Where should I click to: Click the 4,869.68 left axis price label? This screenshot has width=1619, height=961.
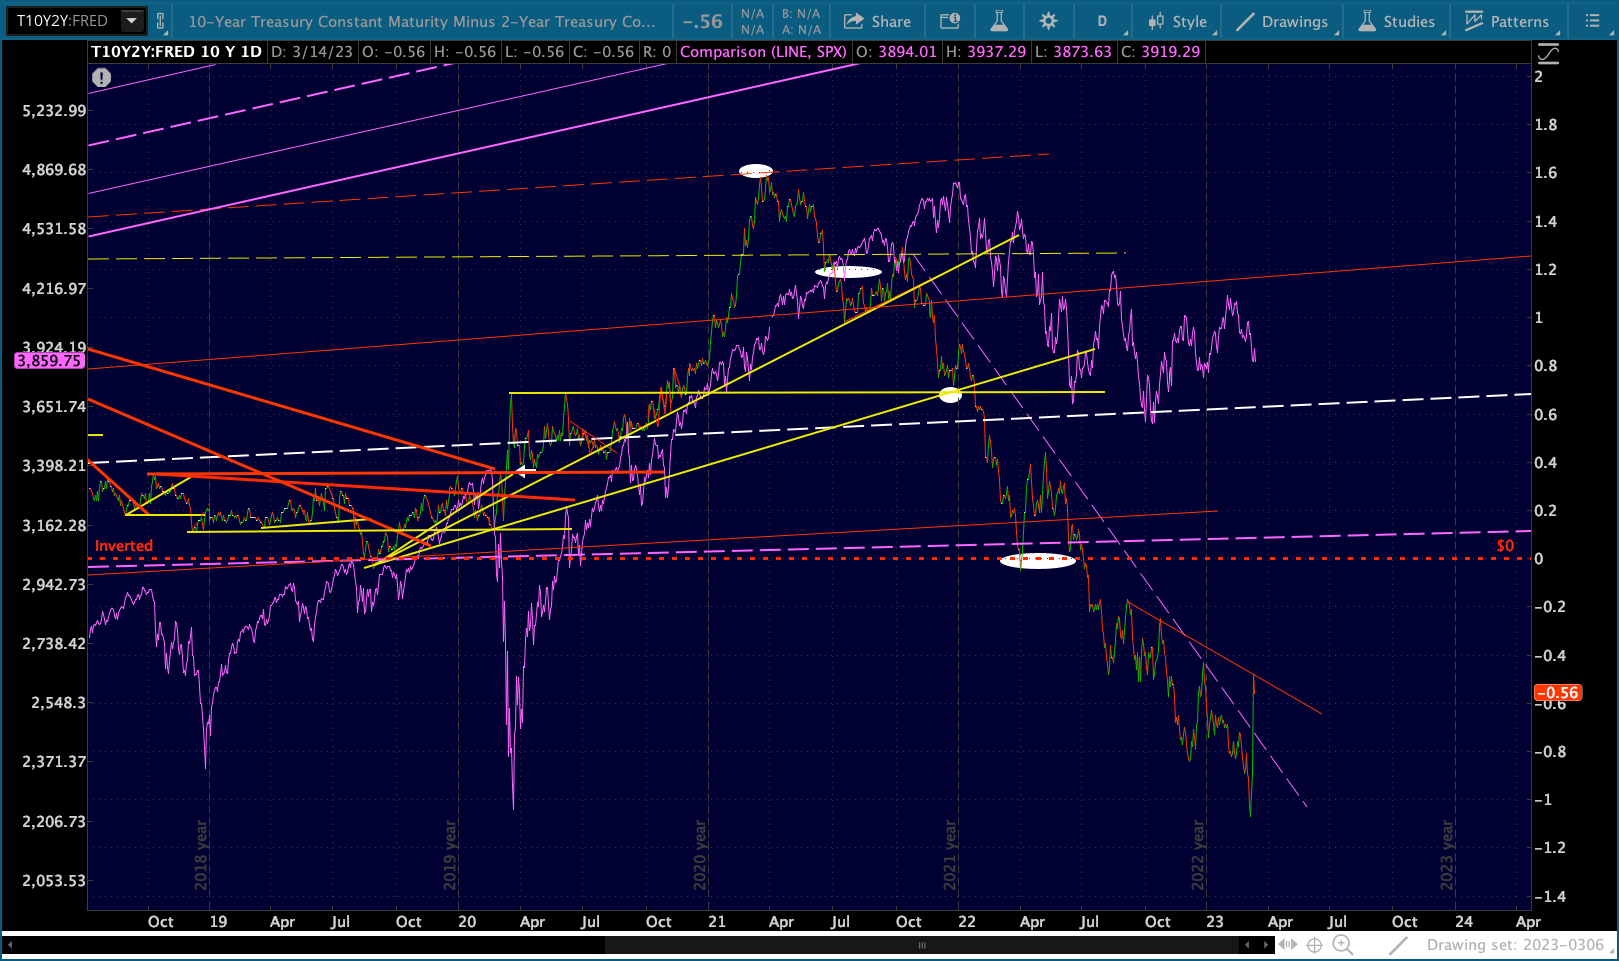click(x=54, y=170)
